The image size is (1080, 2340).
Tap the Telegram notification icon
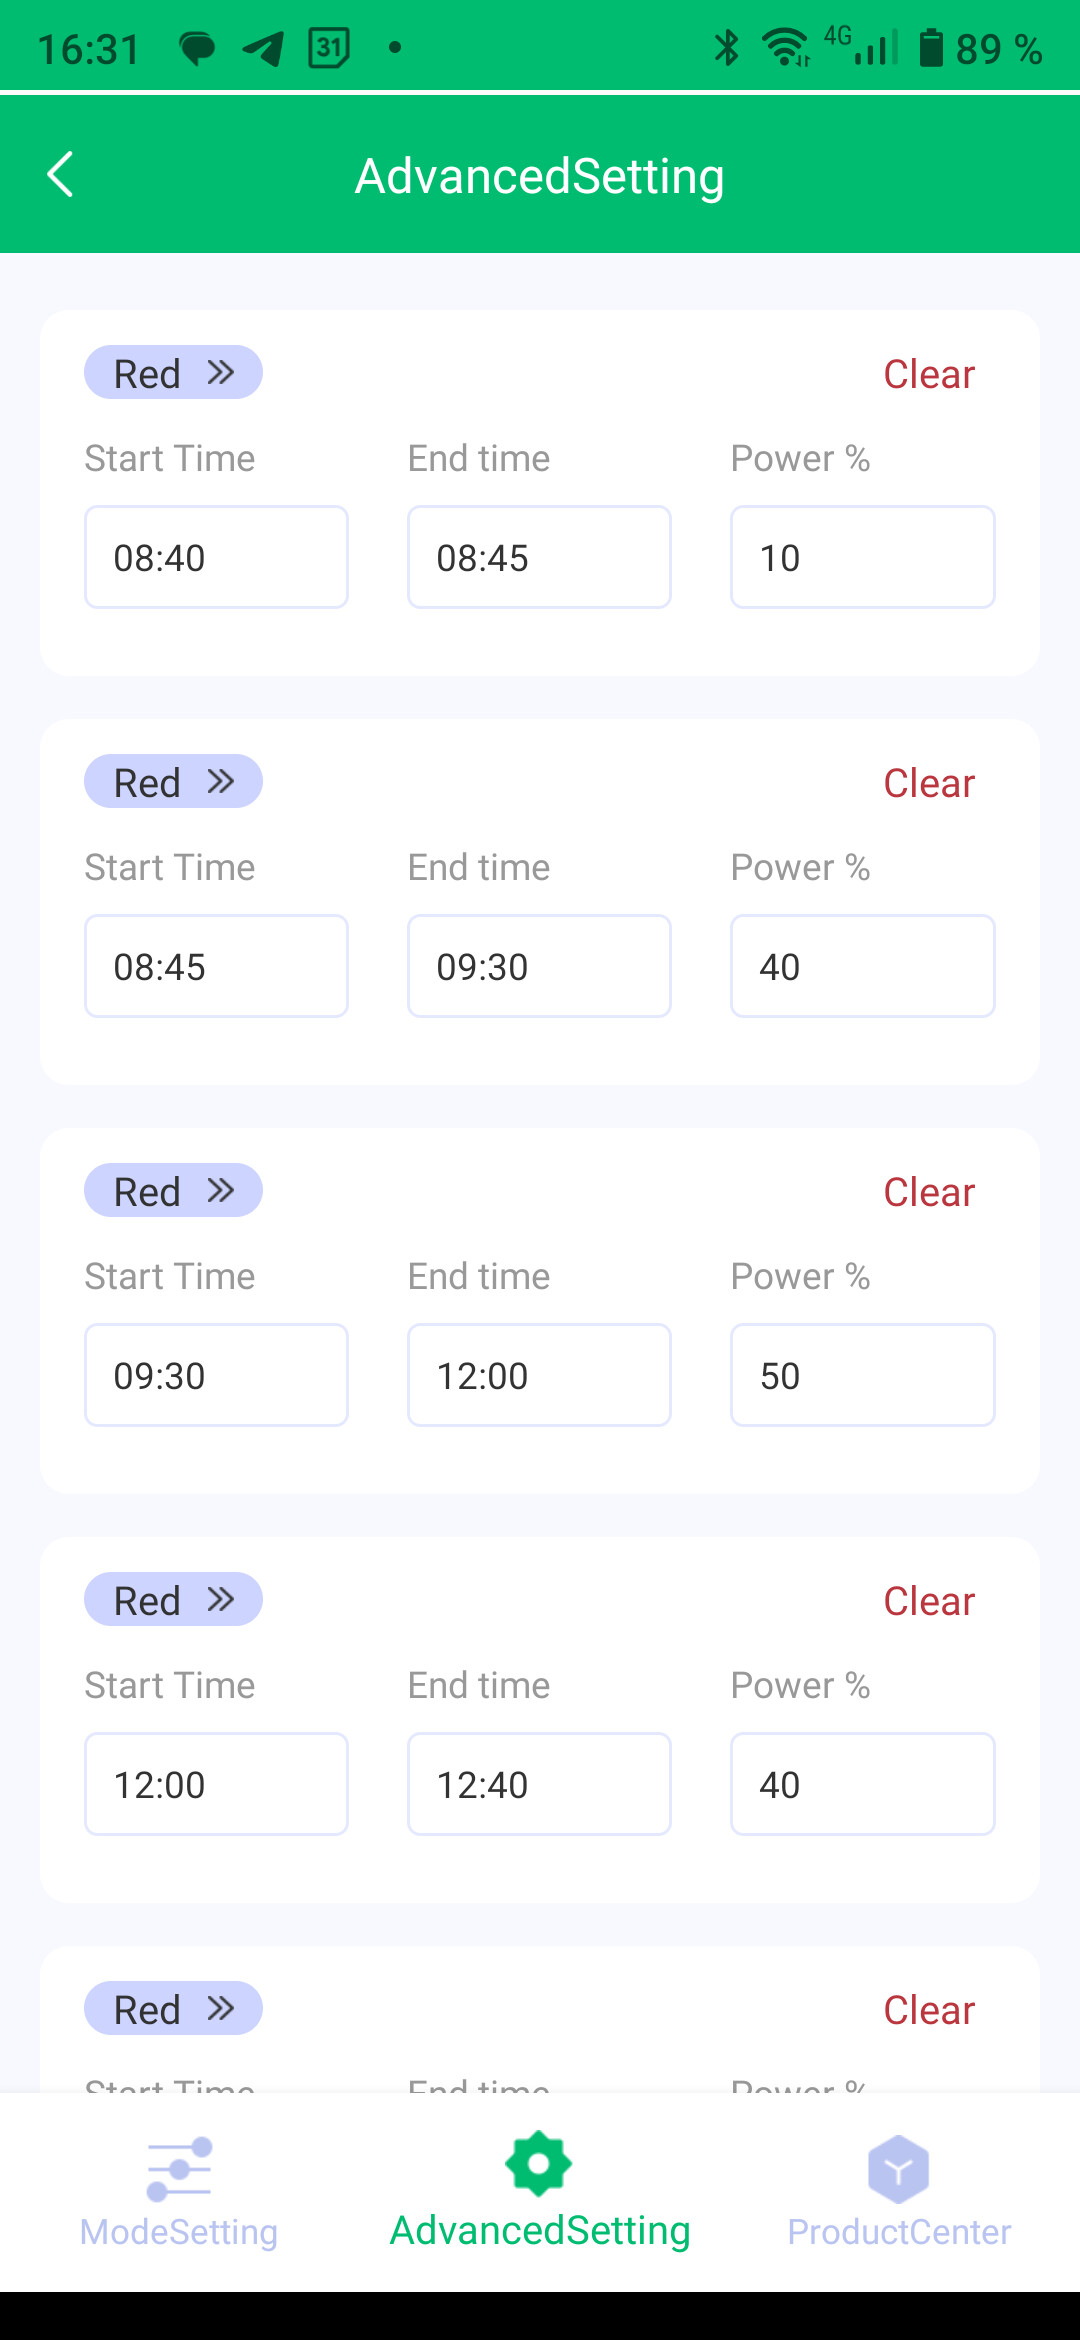coord(263,48)
